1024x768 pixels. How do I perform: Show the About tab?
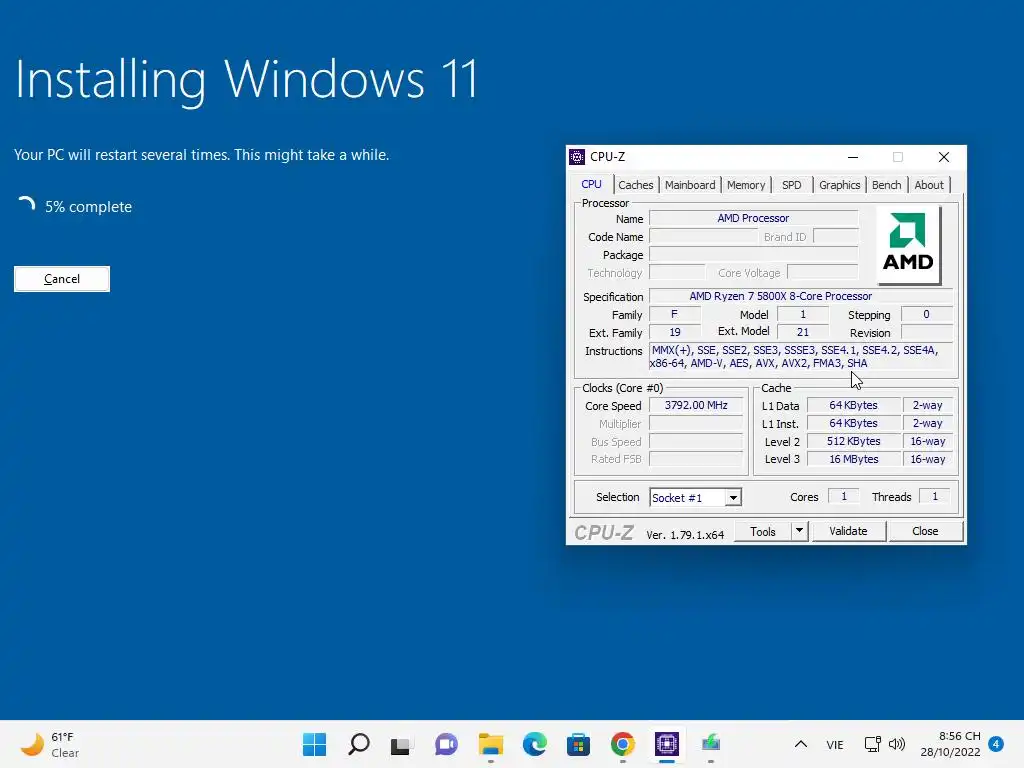929,185
